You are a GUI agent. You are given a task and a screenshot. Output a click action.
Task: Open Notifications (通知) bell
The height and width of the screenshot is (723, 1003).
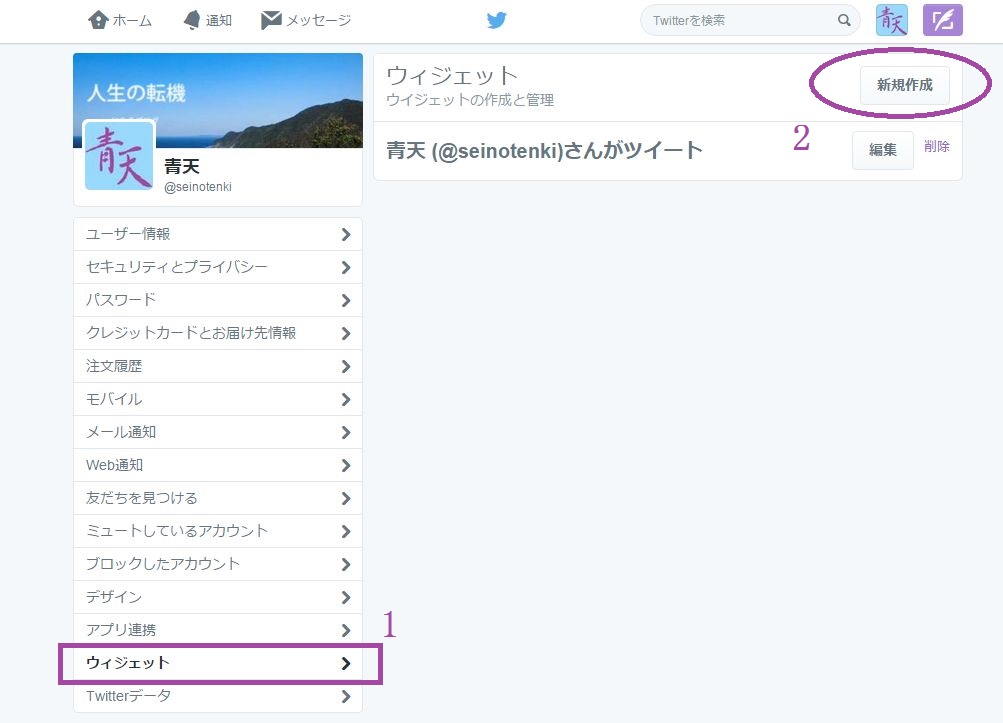point(207,20)
